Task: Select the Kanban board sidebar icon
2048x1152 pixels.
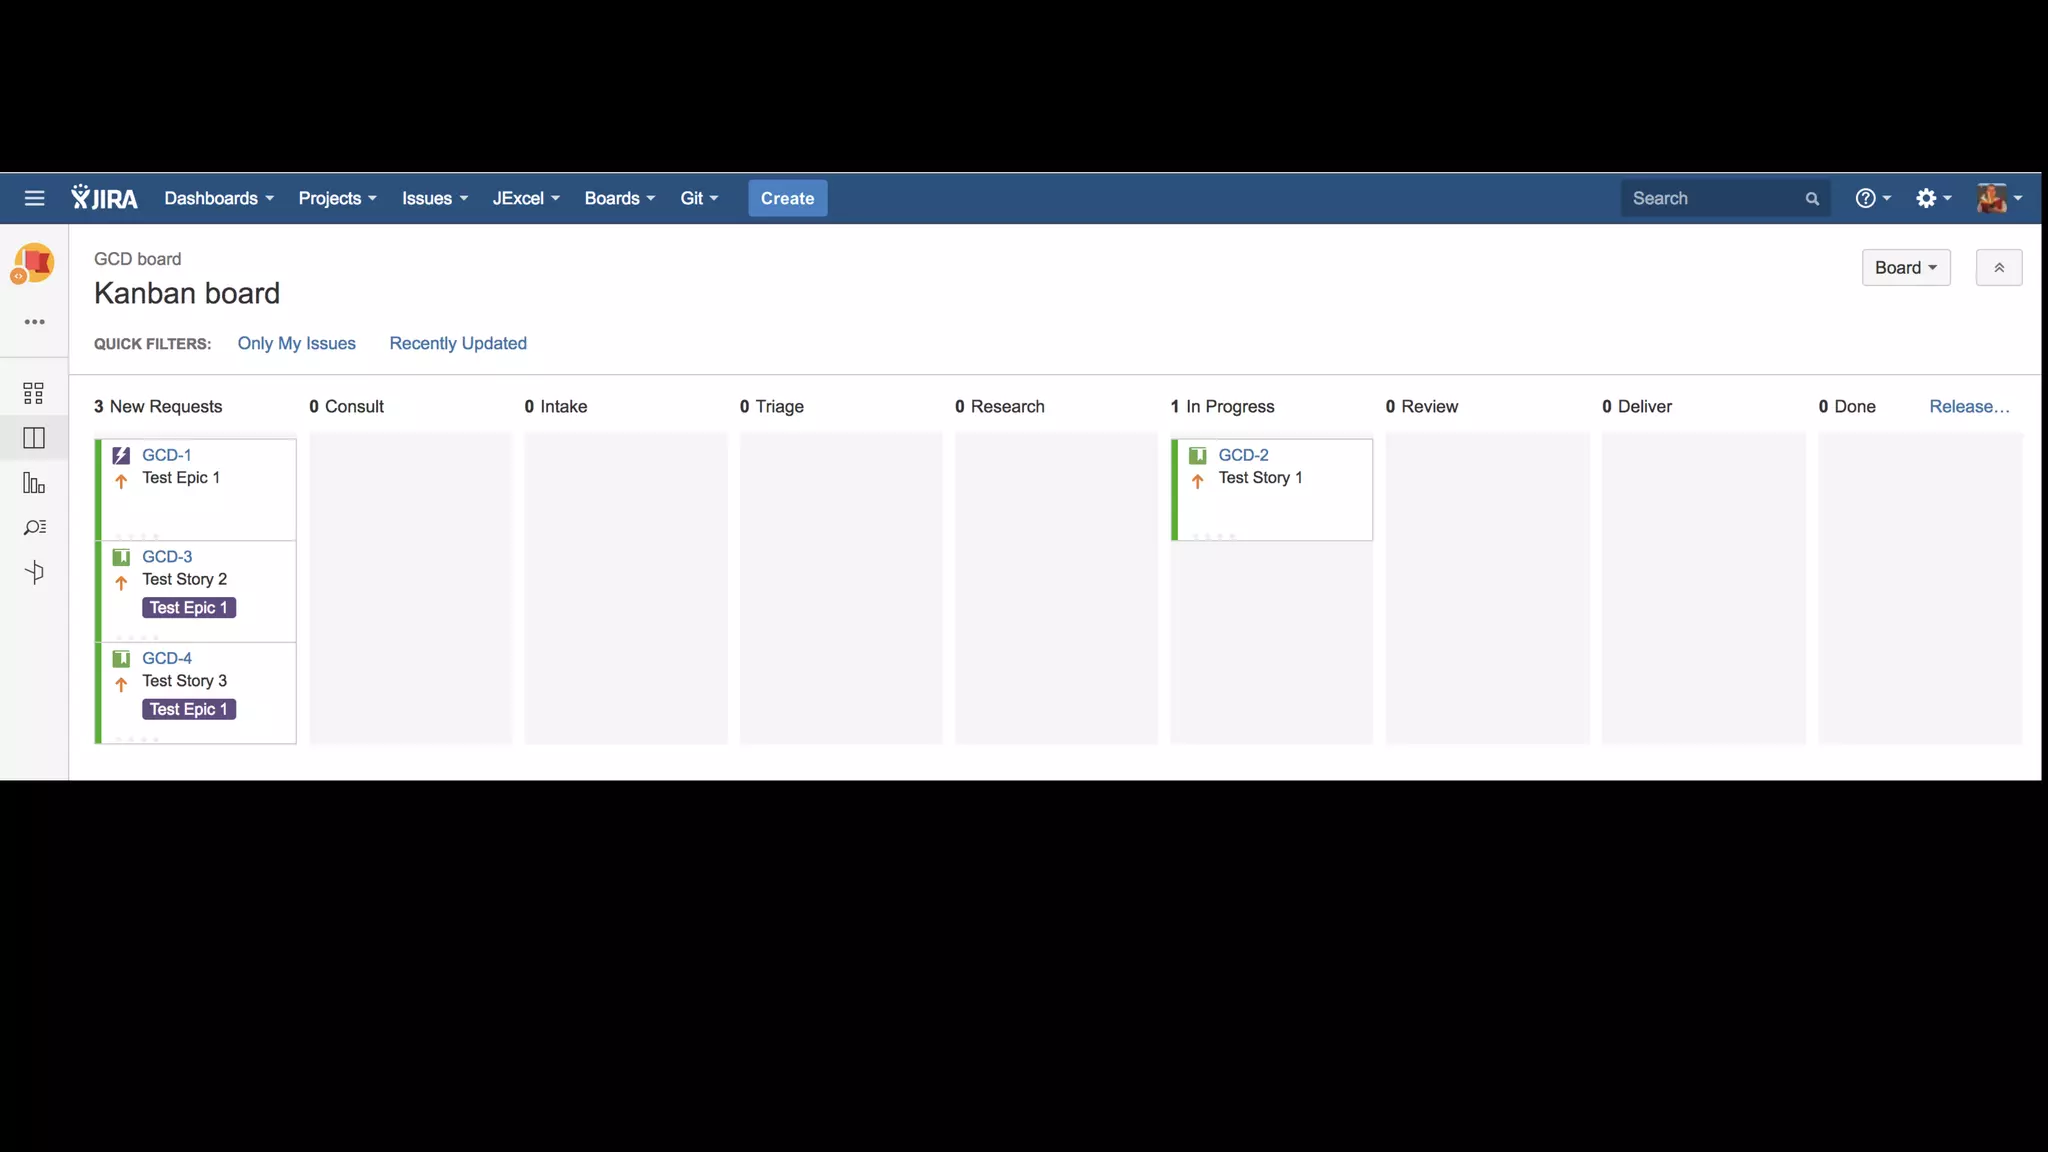Action: [34, 438]
